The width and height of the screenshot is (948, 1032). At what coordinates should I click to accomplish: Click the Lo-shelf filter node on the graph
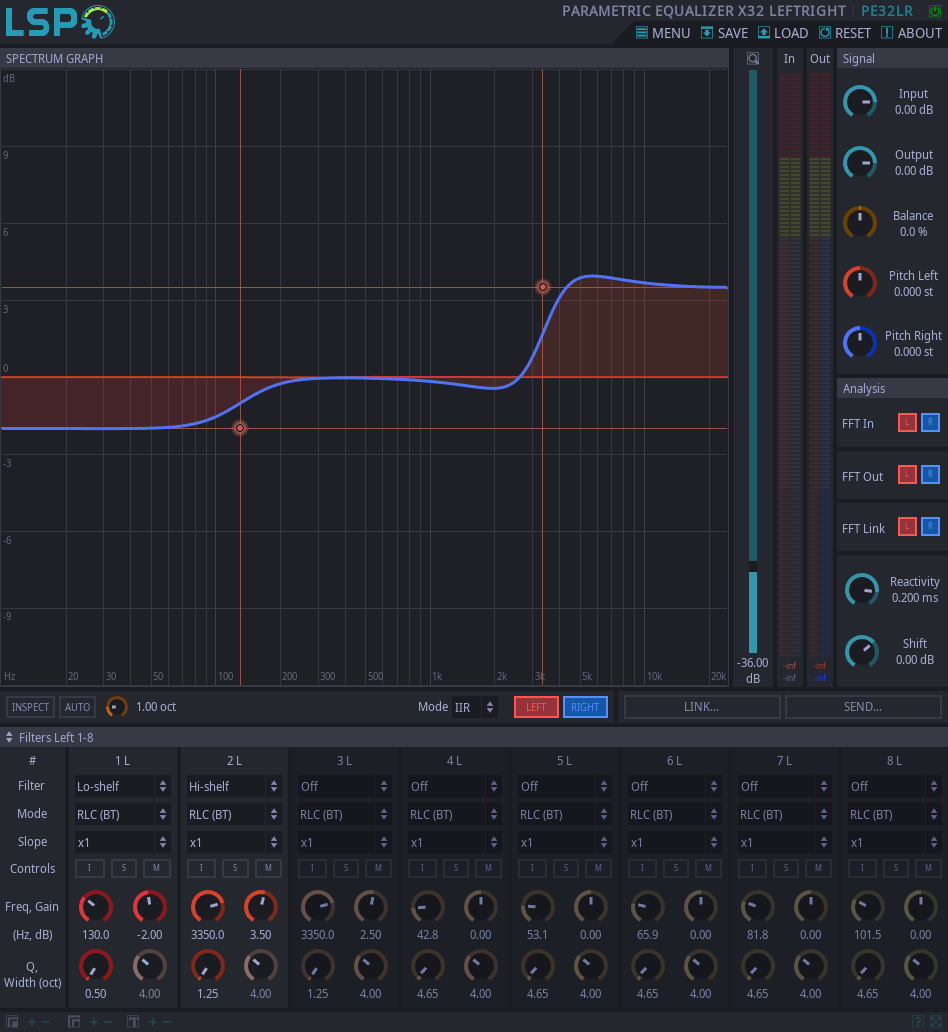(240, 428)
